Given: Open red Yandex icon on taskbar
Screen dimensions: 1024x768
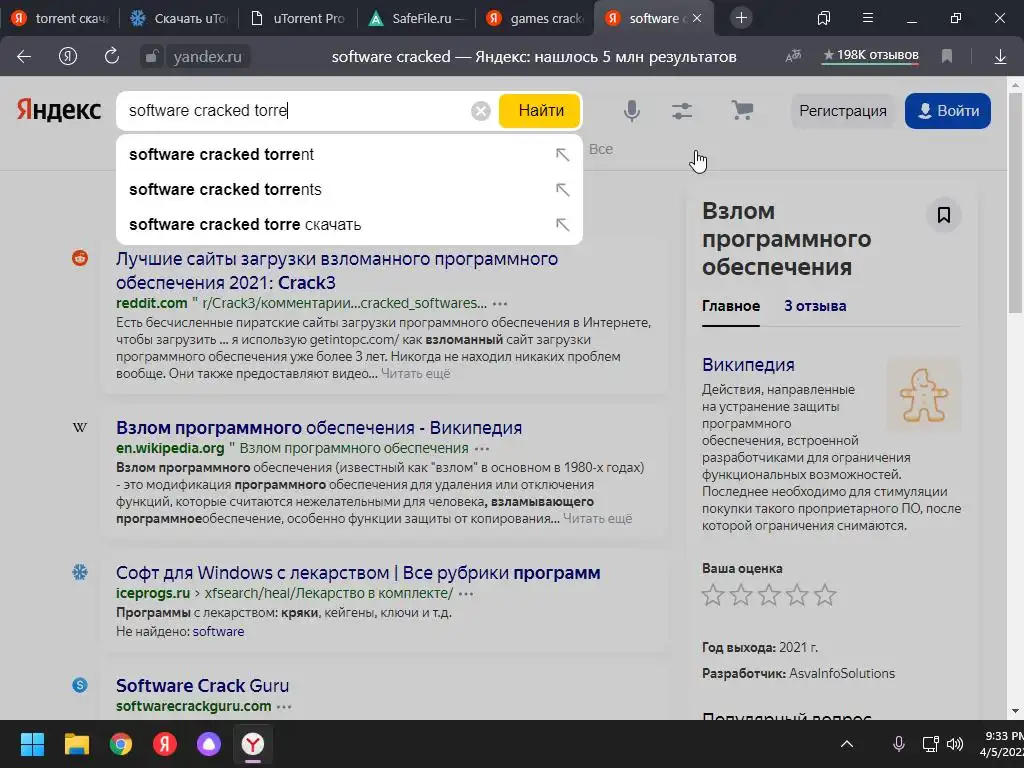Looking at the screenshot, I should pos(165,744).
